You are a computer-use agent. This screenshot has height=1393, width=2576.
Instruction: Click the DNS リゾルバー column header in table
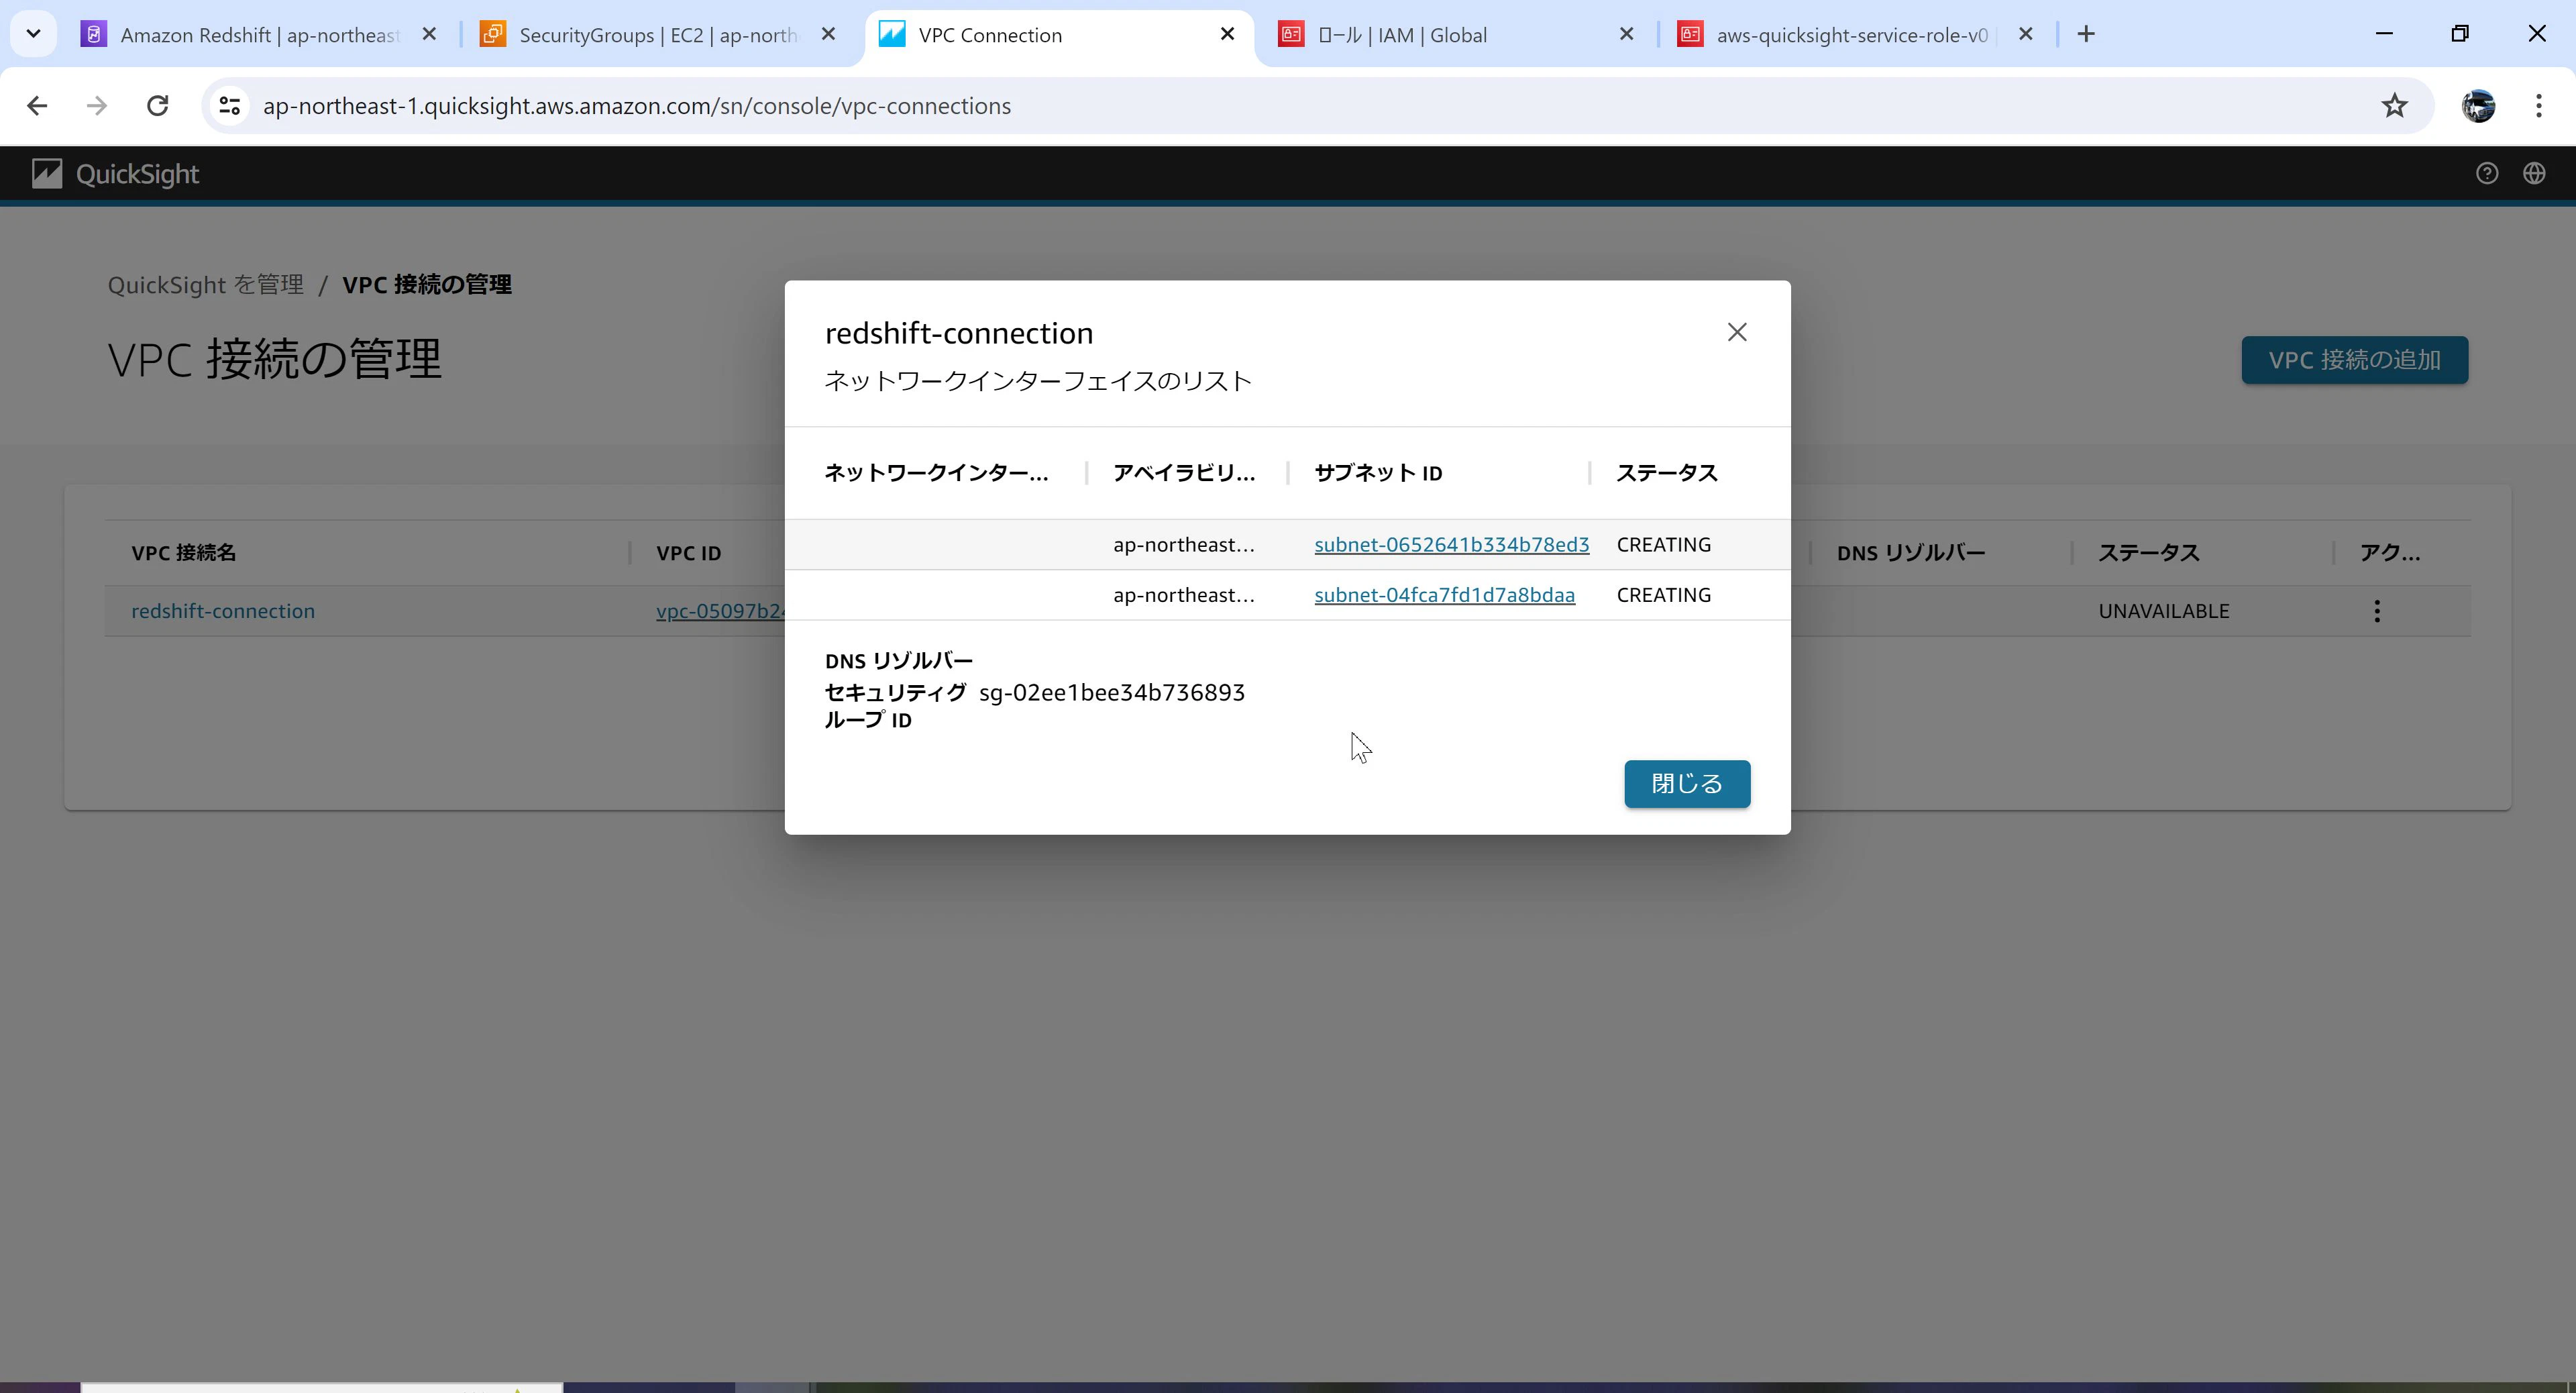(x=1910, y=553)
